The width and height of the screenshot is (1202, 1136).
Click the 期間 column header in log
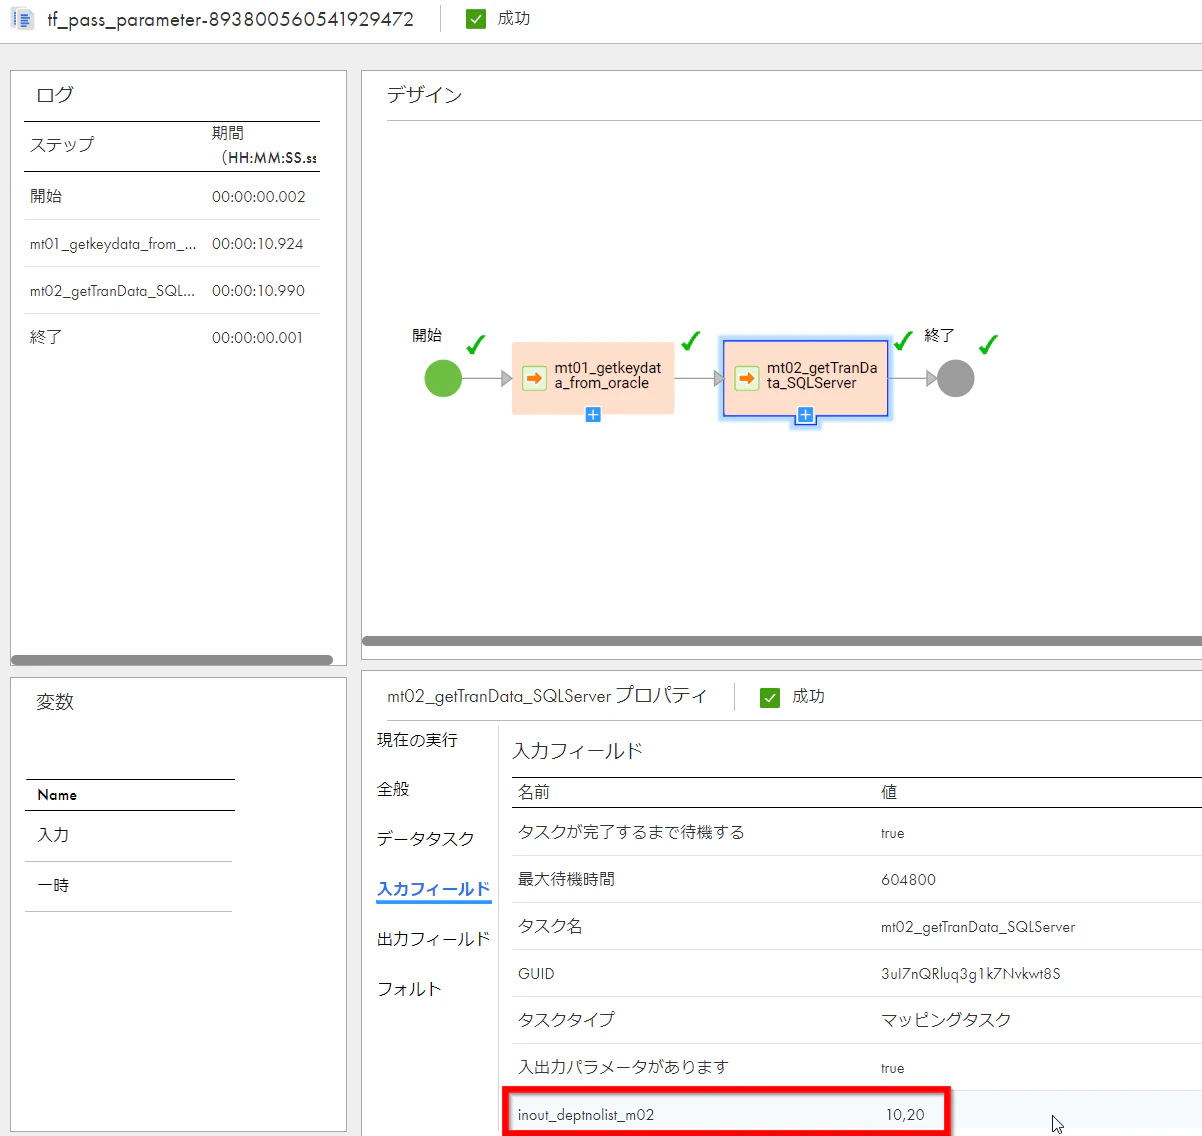point(264,145)
